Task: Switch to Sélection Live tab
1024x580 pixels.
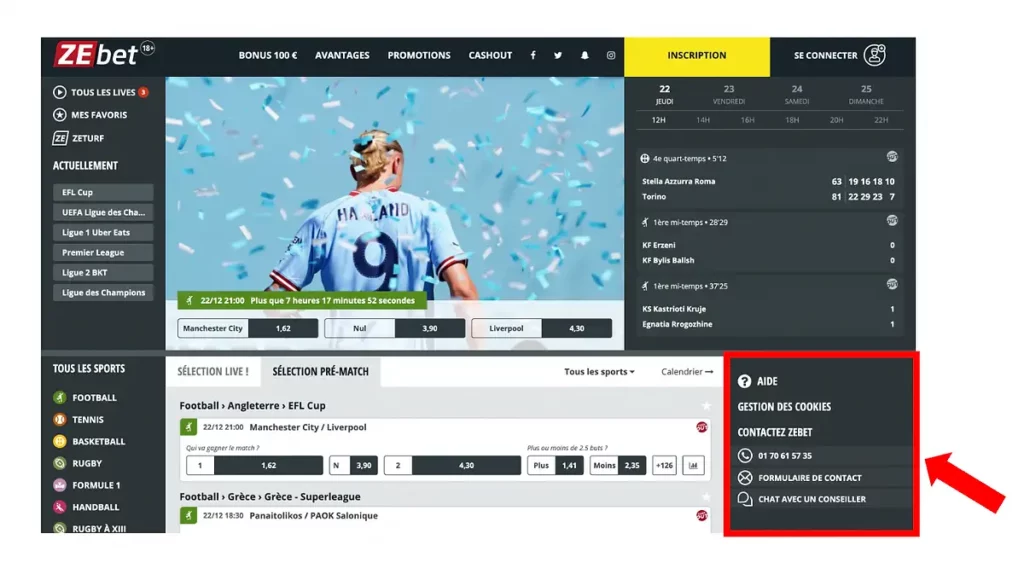Action: click(213, 372)
